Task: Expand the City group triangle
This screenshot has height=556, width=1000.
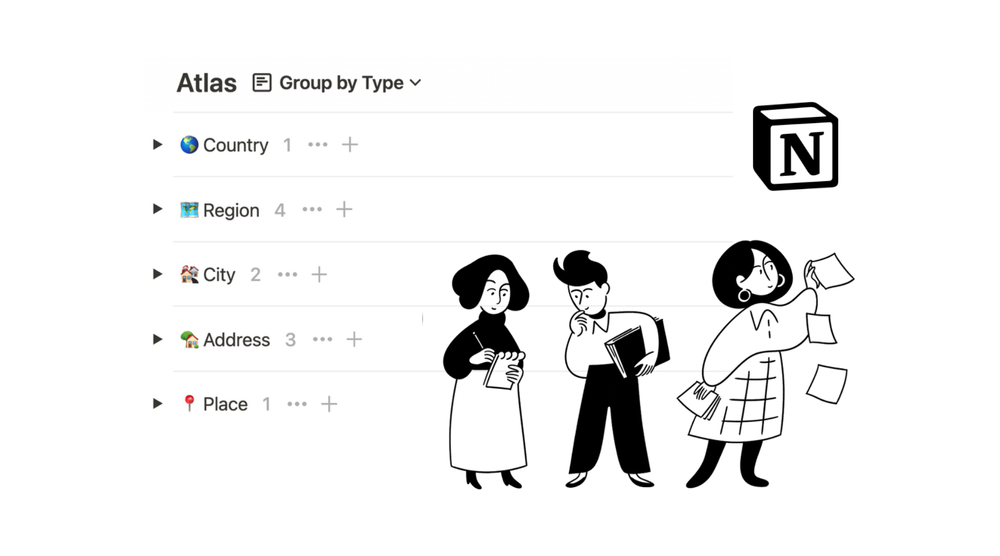Action: point(158,274)
